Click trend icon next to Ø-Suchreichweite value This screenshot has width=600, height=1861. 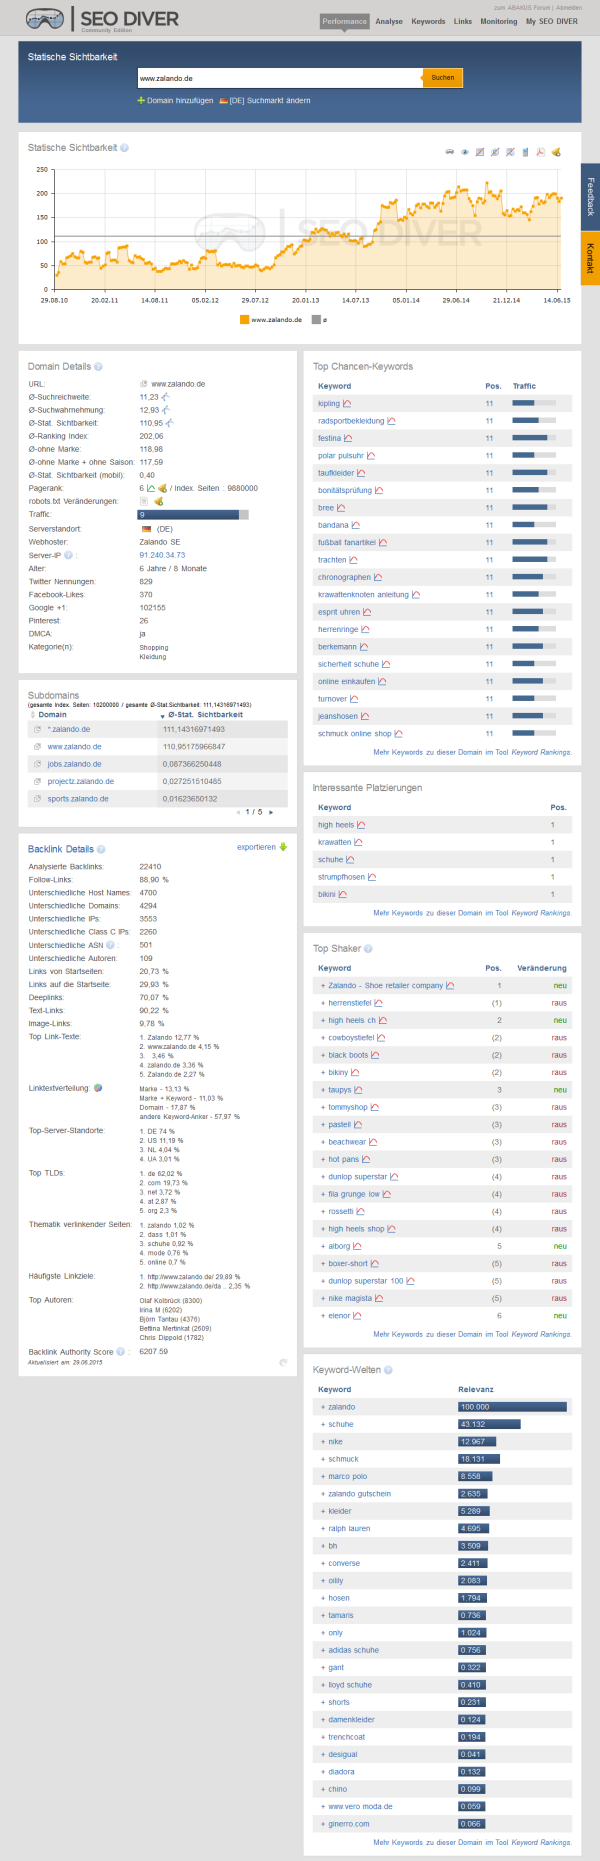166,397
